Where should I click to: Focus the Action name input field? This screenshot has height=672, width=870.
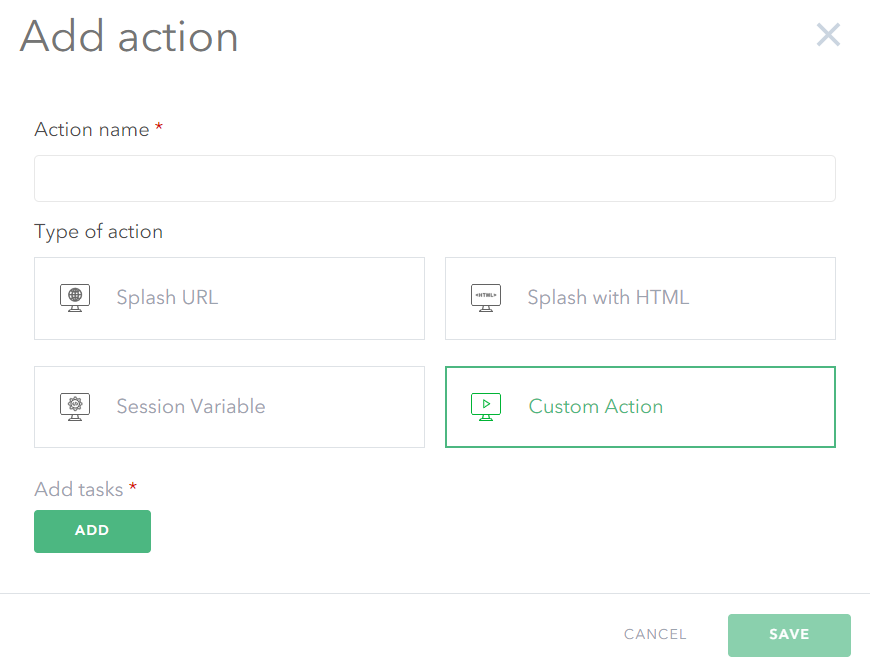click(434, 178)
